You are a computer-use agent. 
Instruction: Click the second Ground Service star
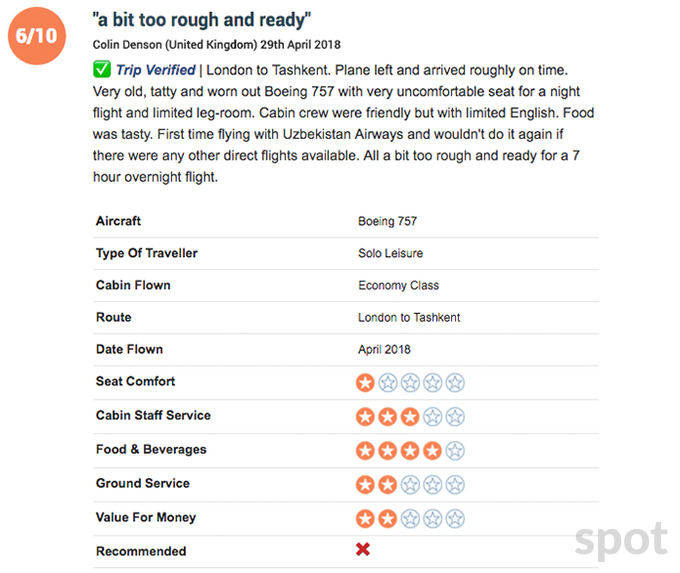point(388,484)
